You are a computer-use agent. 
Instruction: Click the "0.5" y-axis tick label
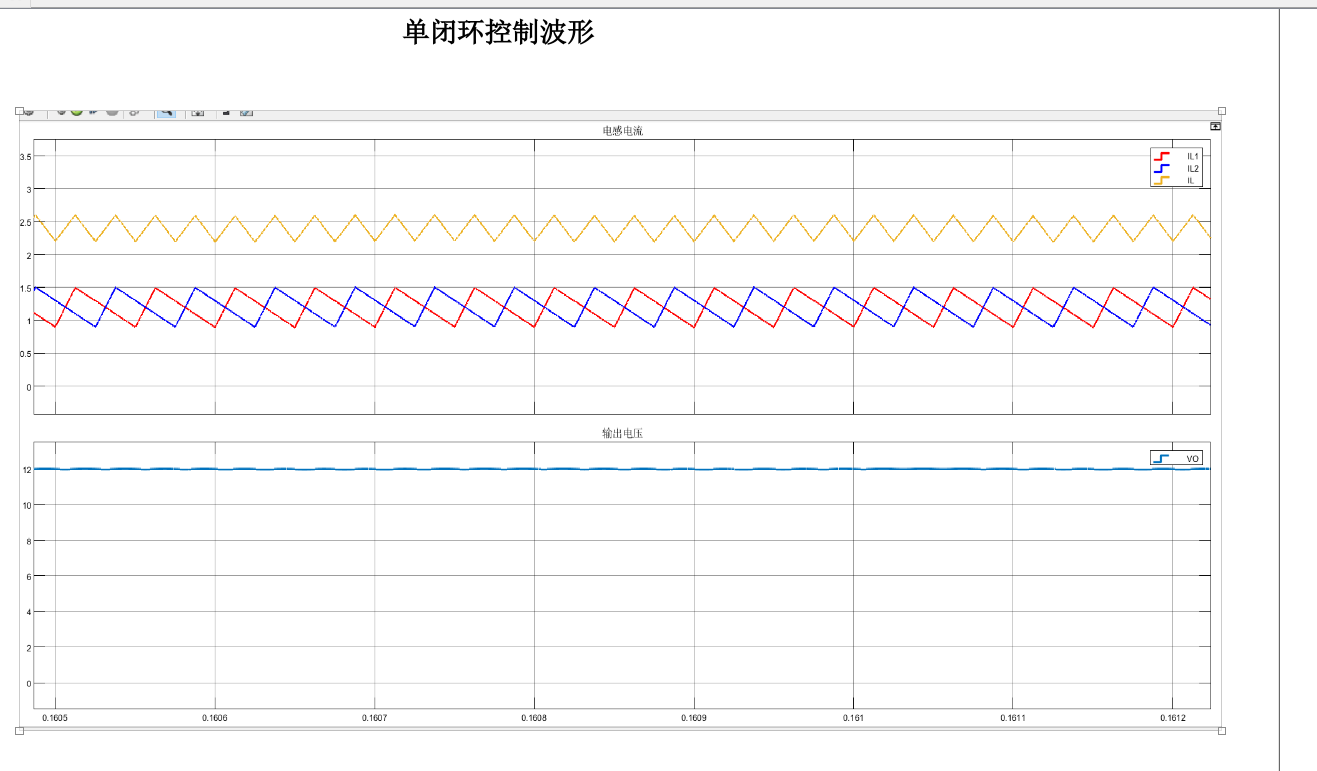pos(25,354)
